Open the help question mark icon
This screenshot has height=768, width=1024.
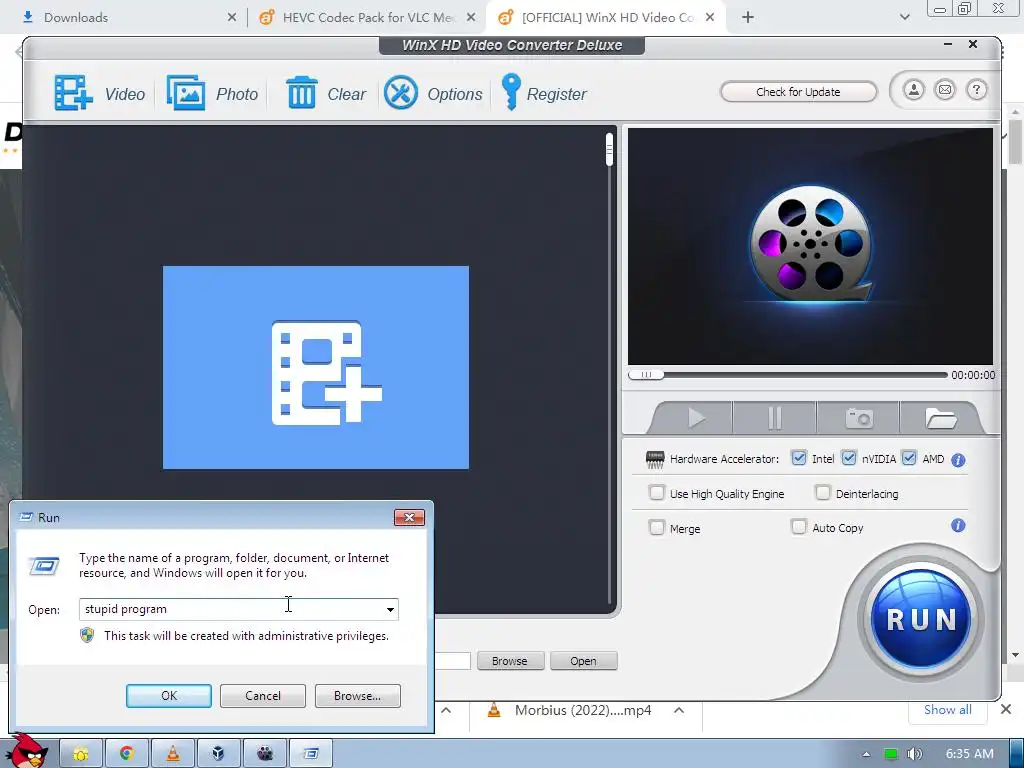point(976,89)
